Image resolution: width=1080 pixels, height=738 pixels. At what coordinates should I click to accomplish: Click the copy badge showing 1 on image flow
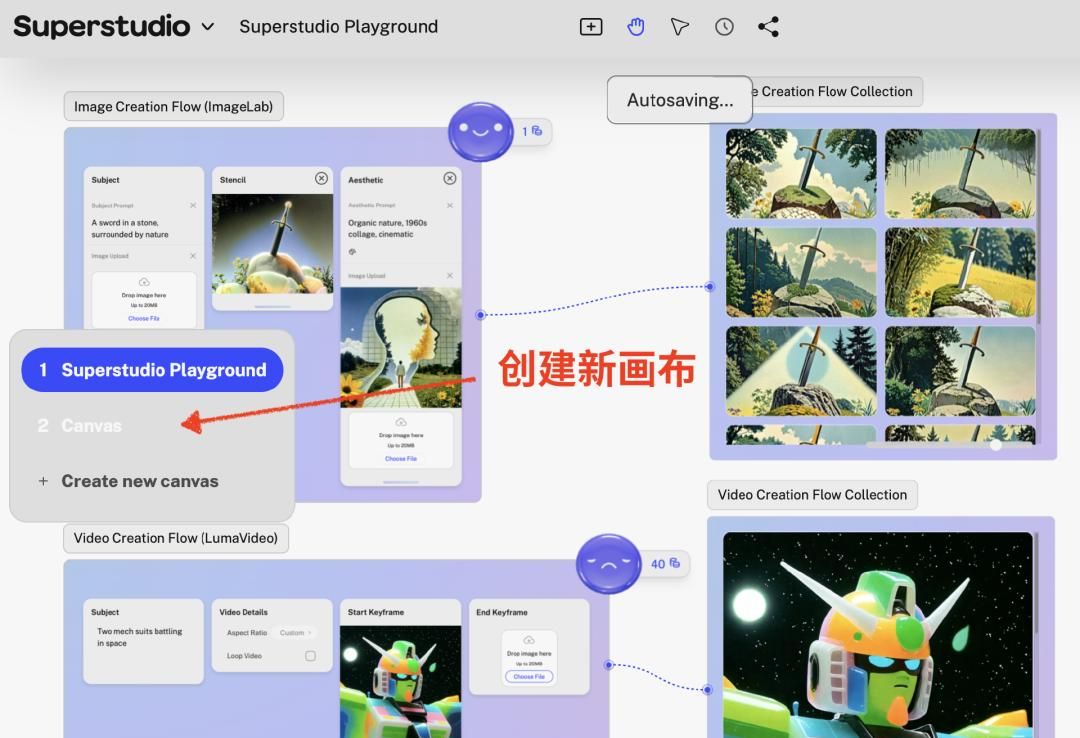[529, 131]
